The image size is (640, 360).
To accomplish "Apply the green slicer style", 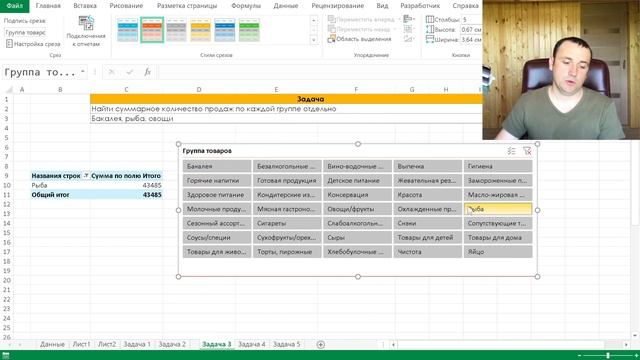I will (249, 30).
